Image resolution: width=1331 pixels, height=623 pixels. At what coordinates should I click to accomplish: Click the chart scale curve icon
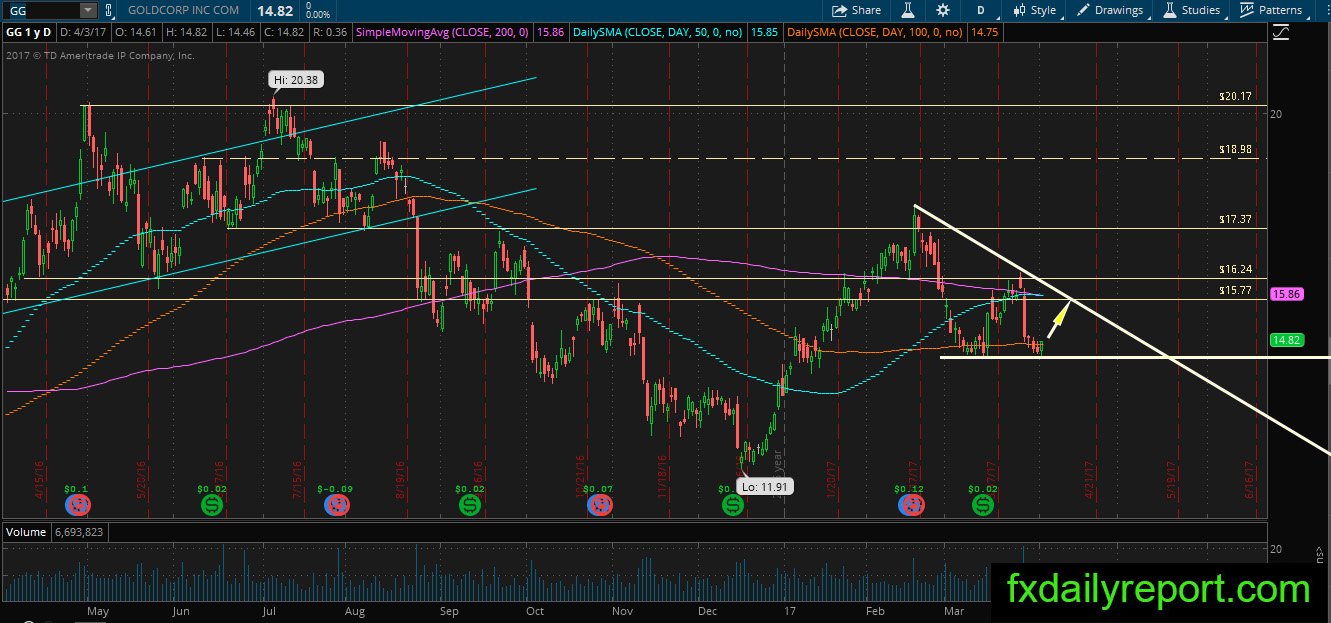pos(1281,33)
